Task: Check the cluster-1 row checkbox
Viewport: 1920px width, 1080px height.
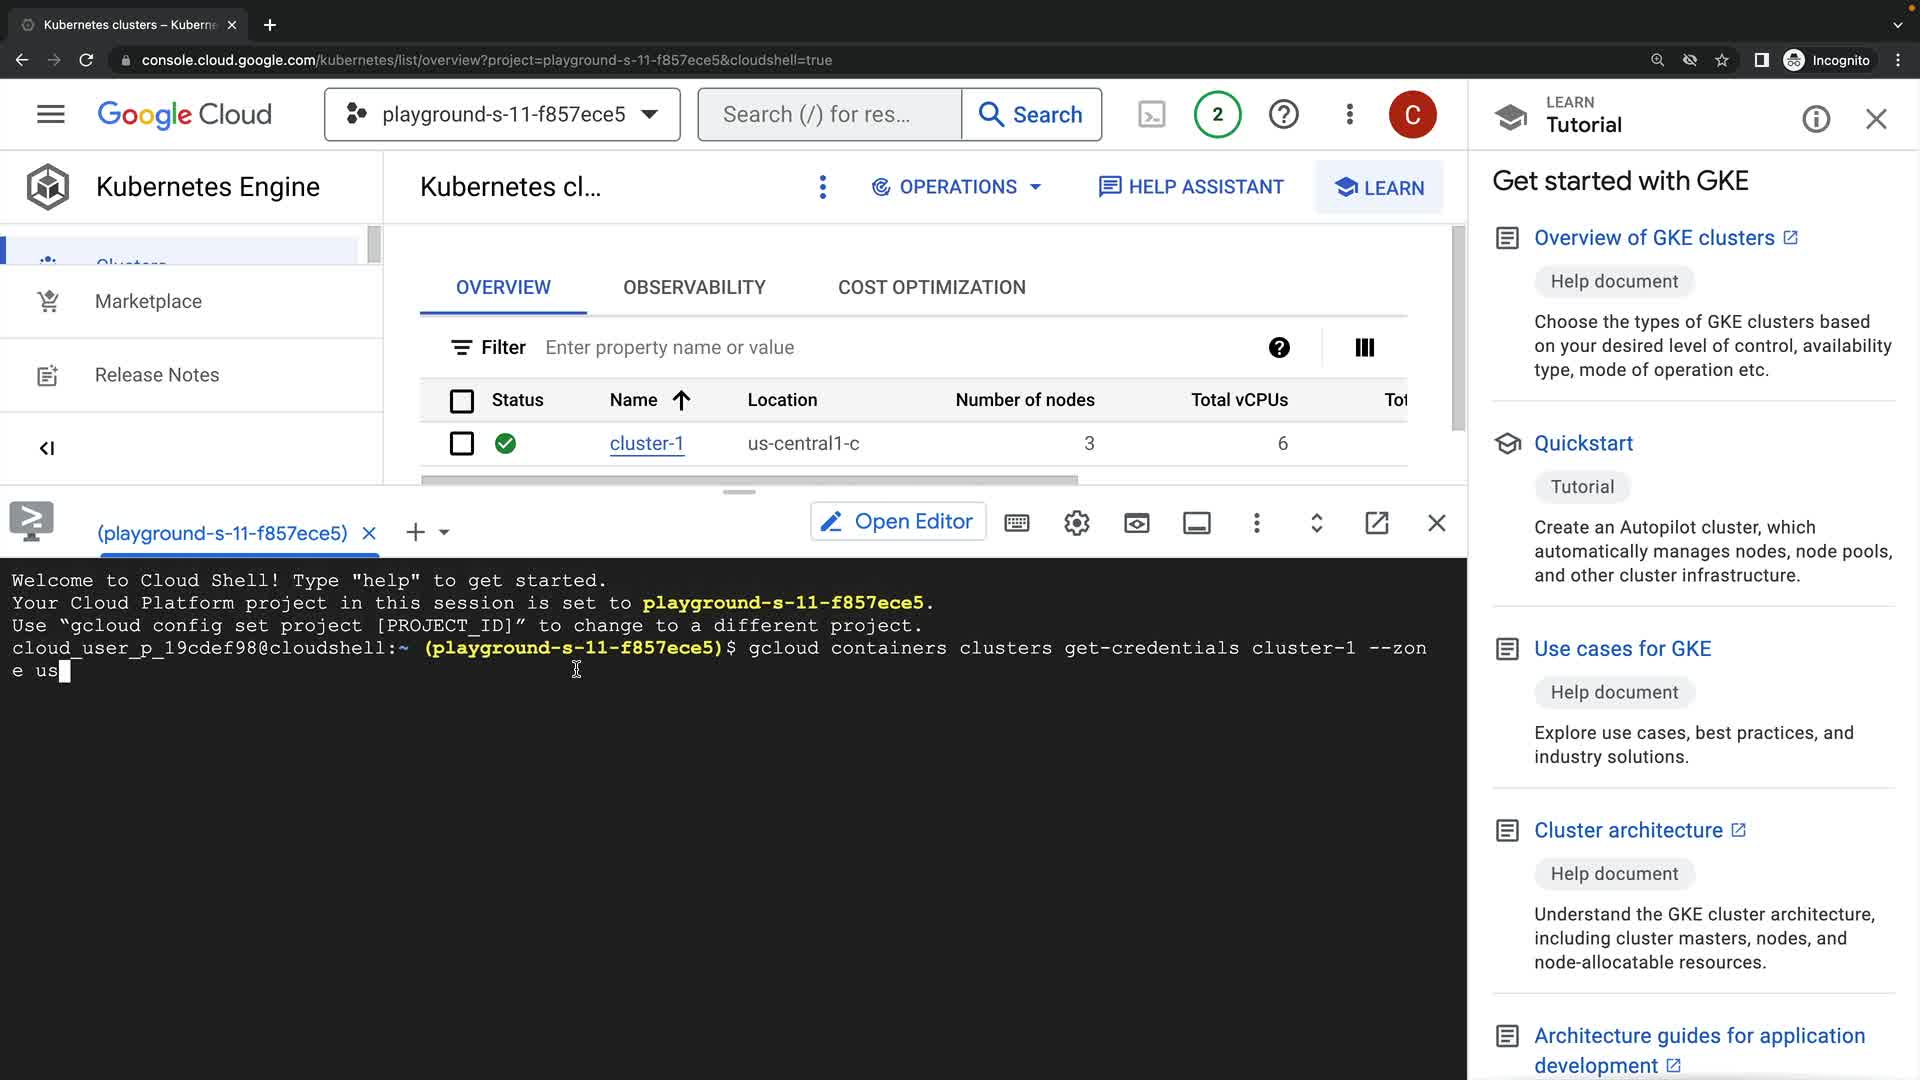Action: (x=462, y=444)
